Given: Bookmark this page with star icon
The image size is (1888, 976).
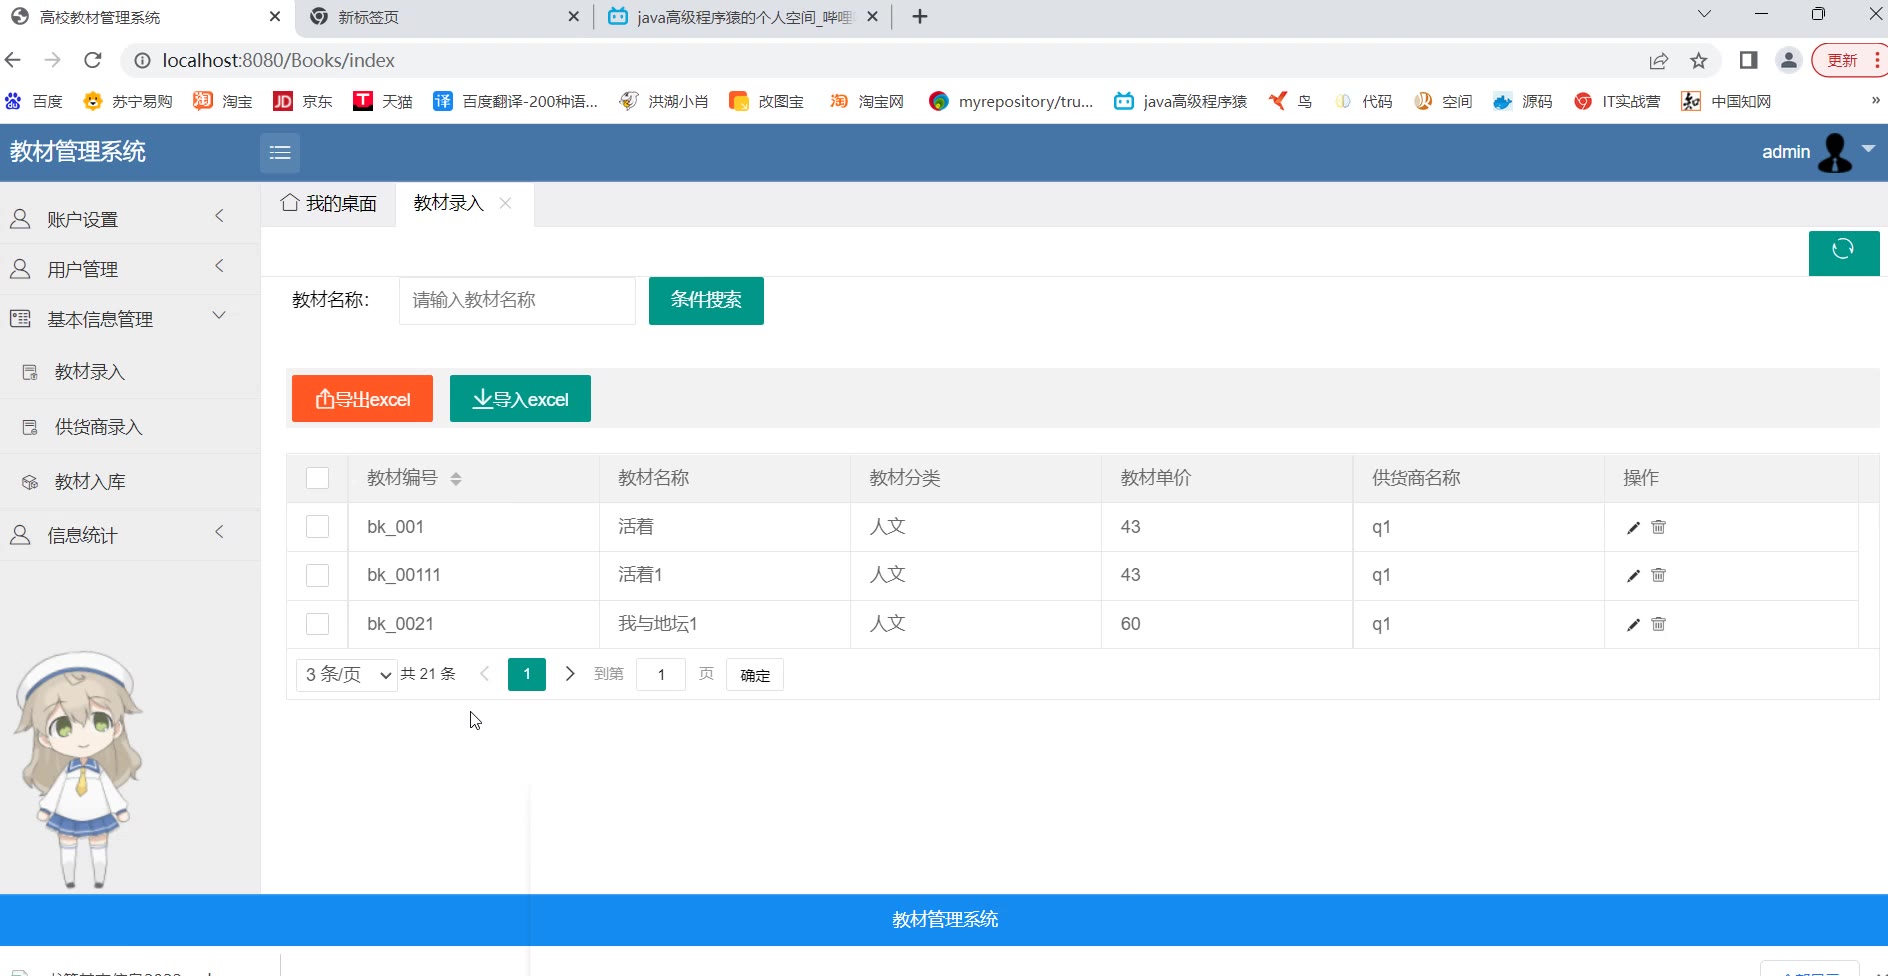Looking at the screenshot, I should [1698, 61].
